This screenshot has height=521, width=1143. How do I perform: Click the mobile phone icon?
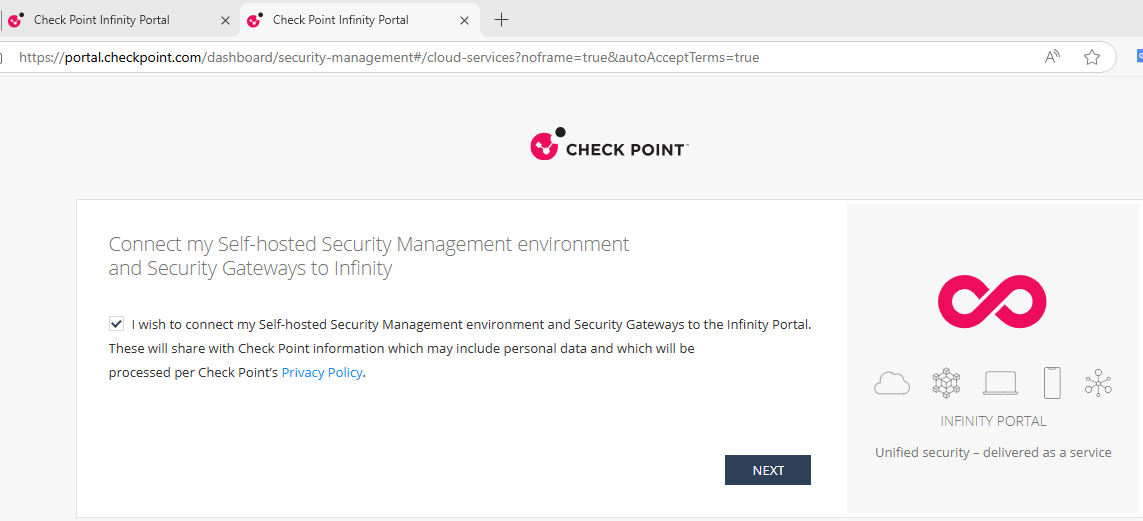tap(1052, 383)
